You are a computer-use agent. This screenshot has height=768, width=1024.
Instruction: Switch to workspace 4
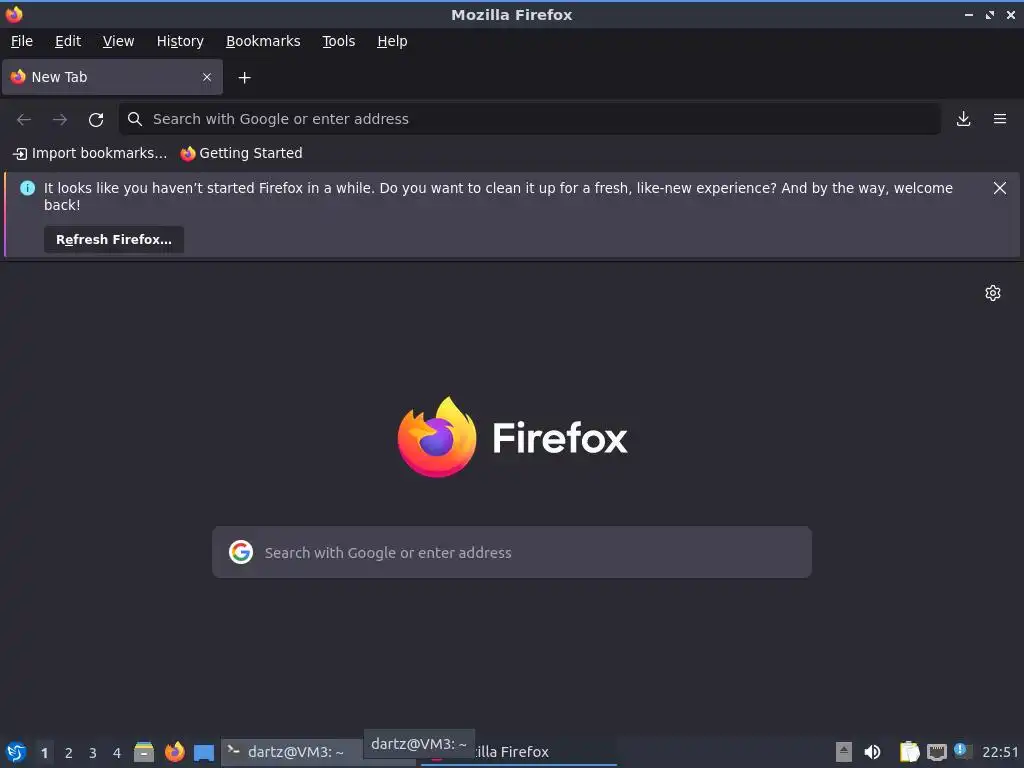pyautogui.click(x=117, y=753)
